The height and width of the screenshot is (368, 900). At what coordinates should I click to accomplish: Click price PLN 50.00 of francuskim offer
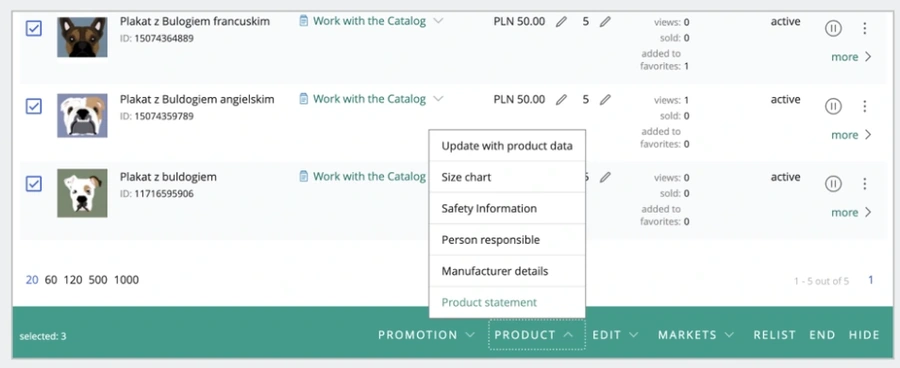(x=519, y=22)
